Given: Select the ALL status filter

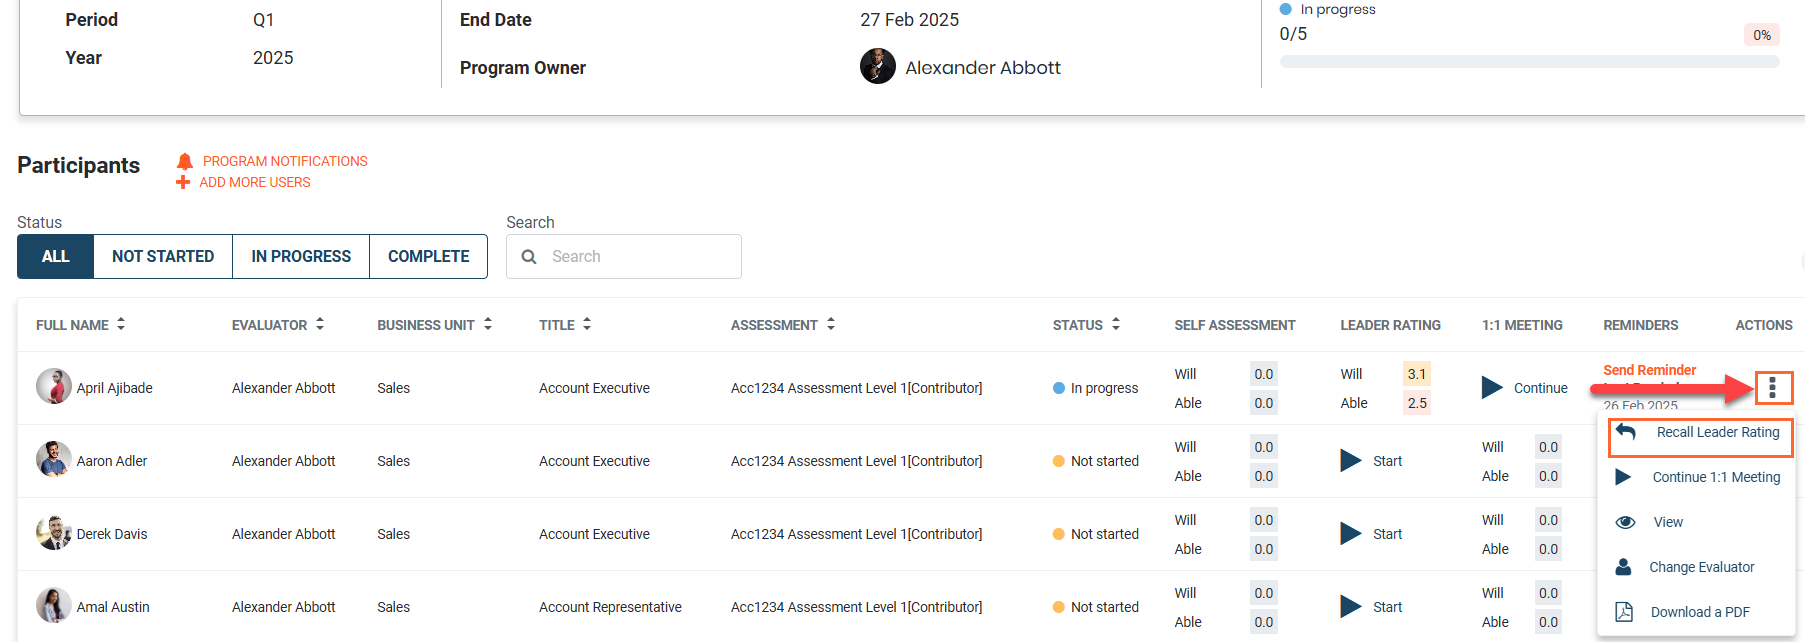Looking at the screenshot, I should (56, 256).
